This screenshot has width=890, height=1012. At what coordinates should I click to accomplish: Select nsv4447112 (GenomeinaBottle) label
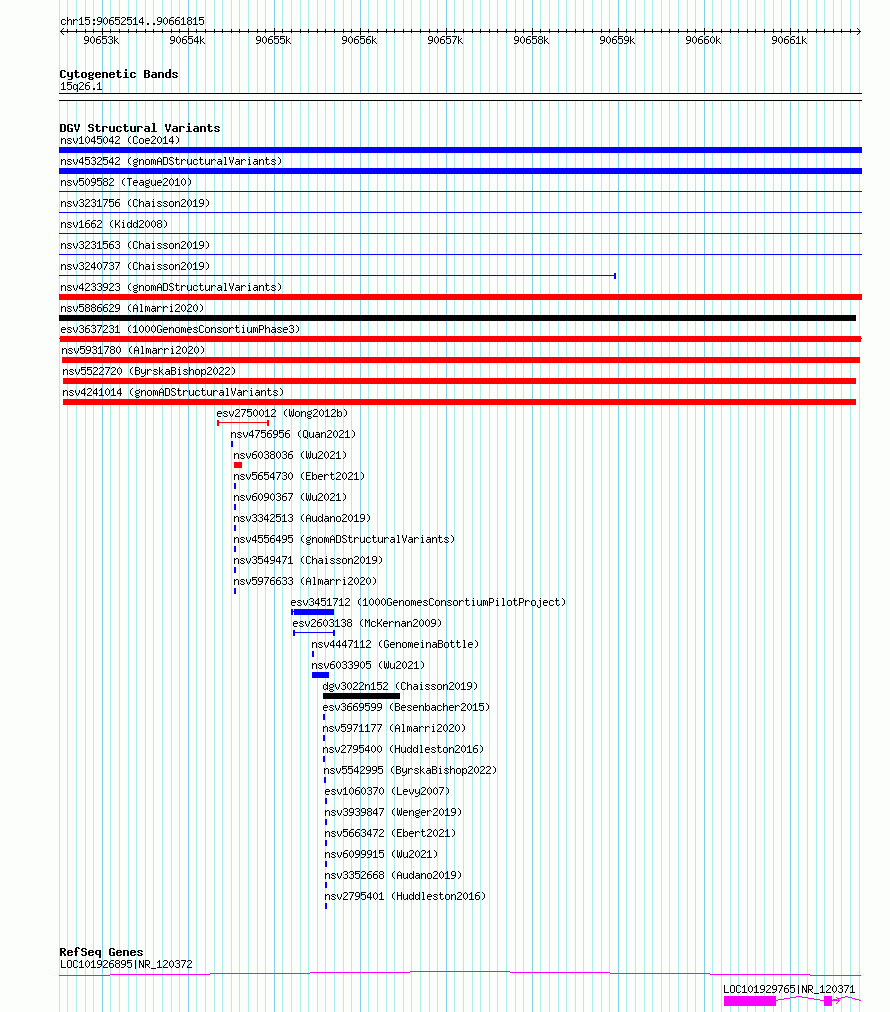click(x=395, y=644)
